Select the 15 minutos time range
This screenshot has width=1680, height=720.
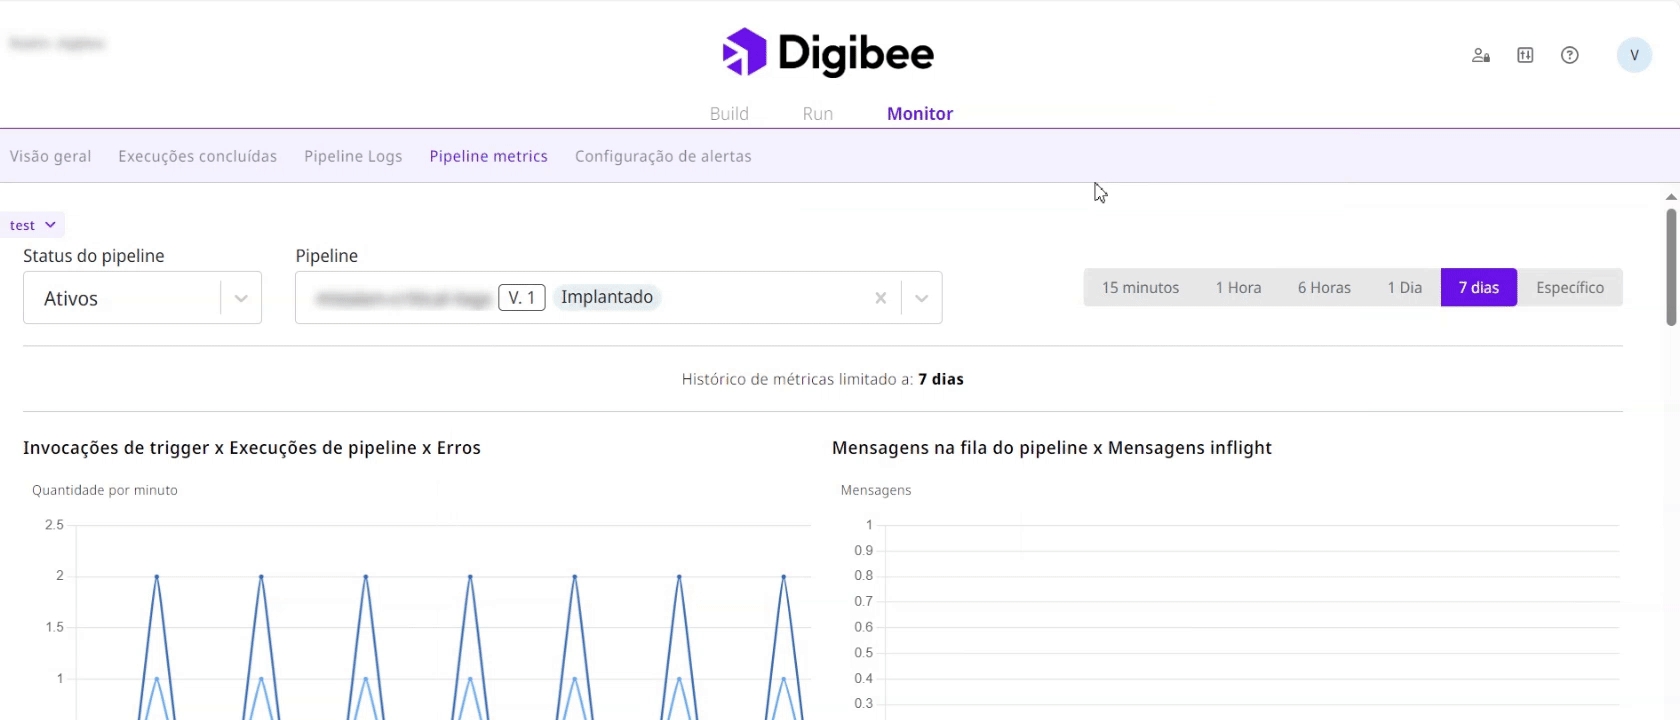(x=1140, y=288)
